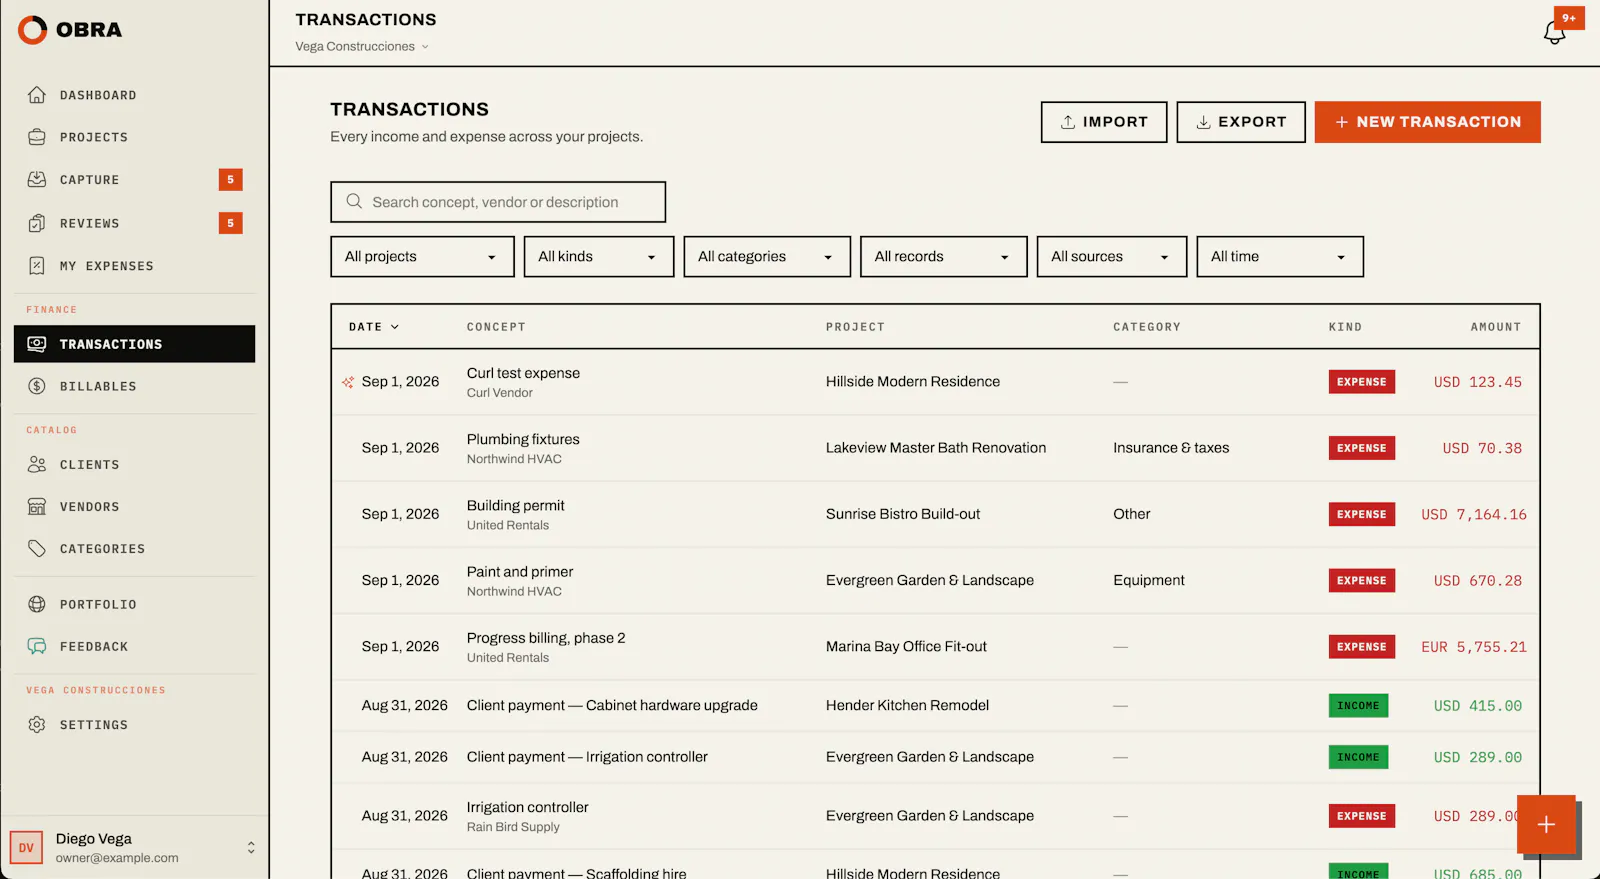The image size is (1600, 879).
Task: Select Billables in the sidebar
Action: point(134,386)
